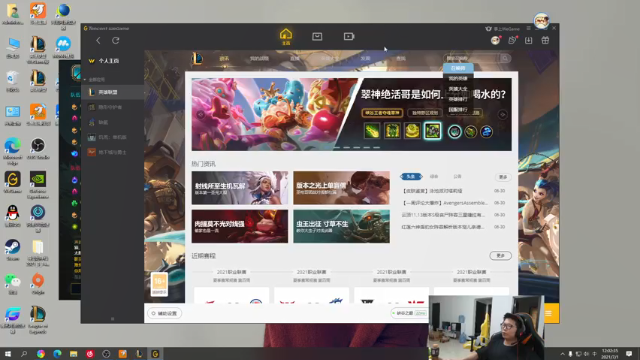This screenshot has height=360, width=640.
Task: Select the third news category tab
Action: [457, 176]
